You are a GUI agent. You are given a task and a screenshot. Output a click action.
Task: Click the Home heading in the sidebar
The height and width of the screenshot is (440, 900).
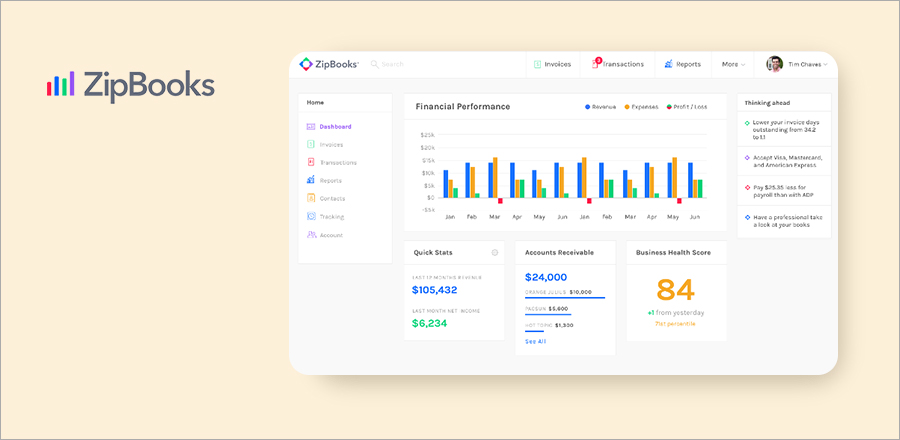[315, 103]
